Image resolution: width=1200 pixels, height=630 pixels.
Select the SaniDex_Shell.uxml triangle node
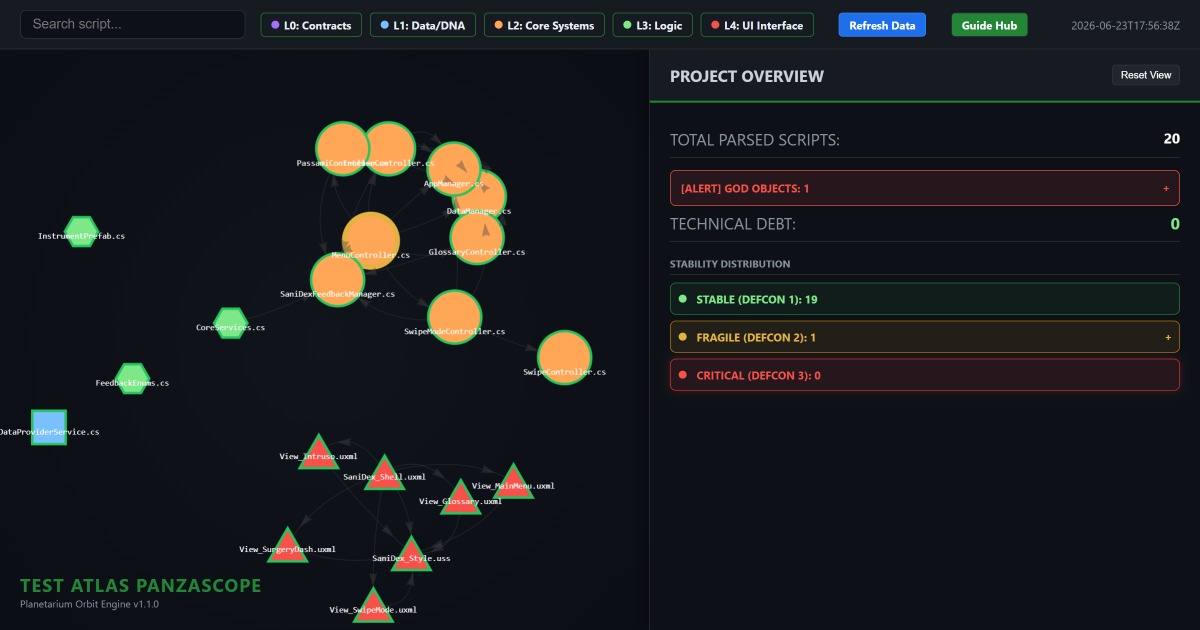tap(384, 473)
